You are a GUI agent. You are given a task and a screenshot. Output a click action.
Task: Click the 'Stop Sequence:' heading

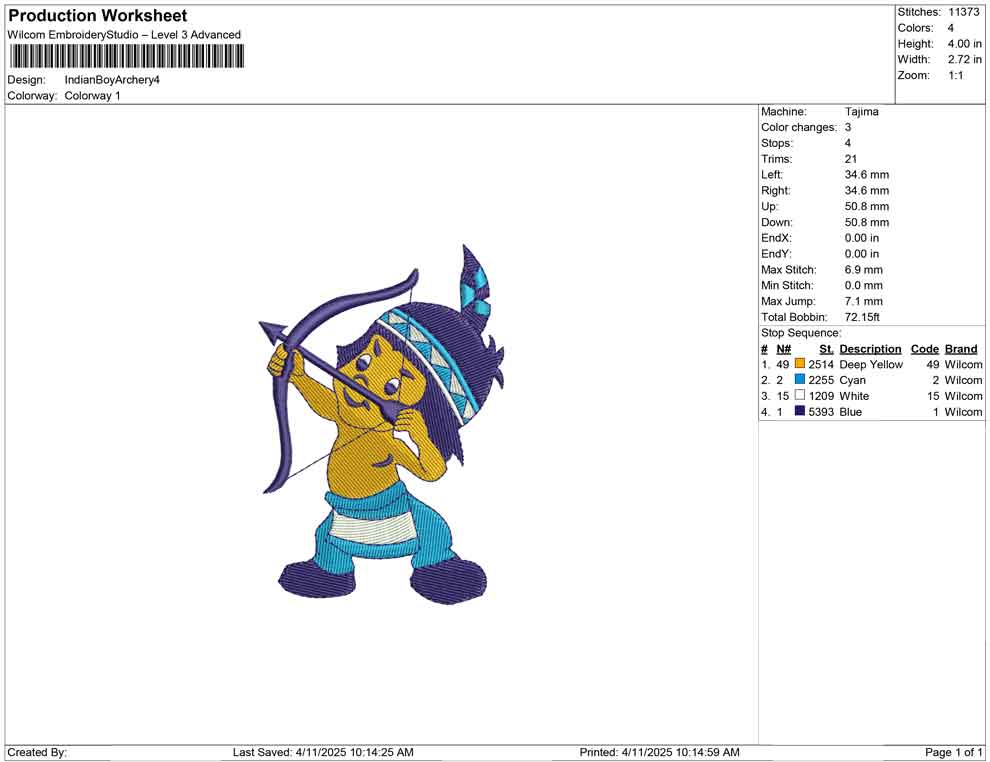point(801,333)
